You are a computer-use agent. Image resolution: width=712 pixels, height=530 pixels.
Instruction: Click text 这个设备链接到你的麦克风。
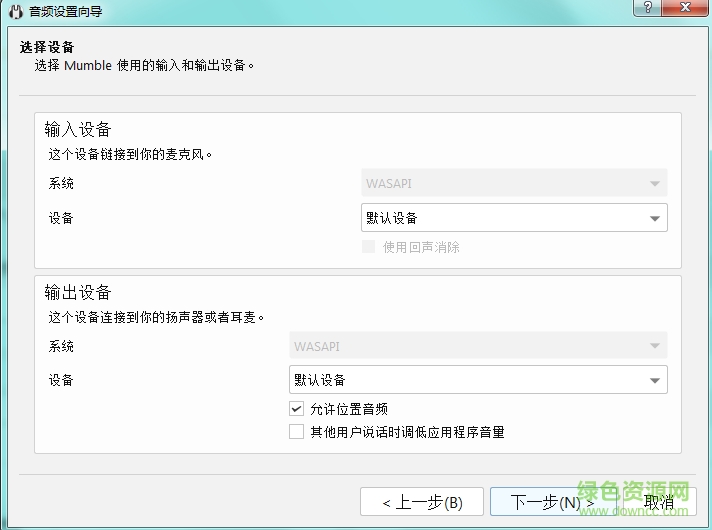tap(130, 154)
